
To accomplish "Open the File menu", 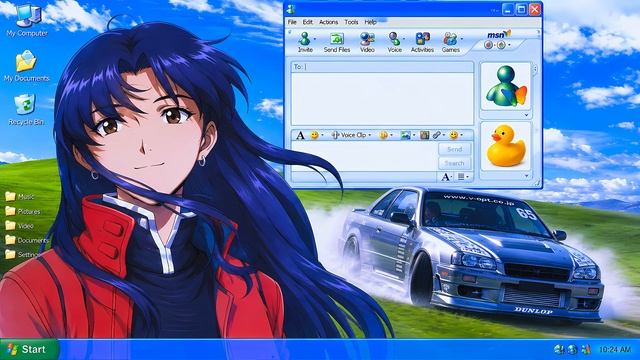I will tap(292, 22).
